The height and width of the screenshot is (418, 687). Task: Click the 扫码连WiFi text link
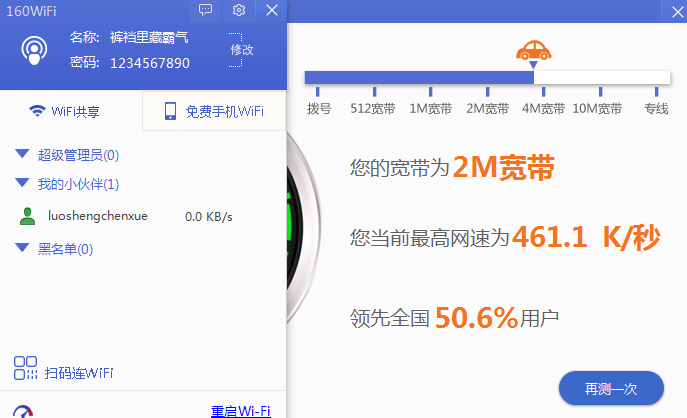pos(79,373)
